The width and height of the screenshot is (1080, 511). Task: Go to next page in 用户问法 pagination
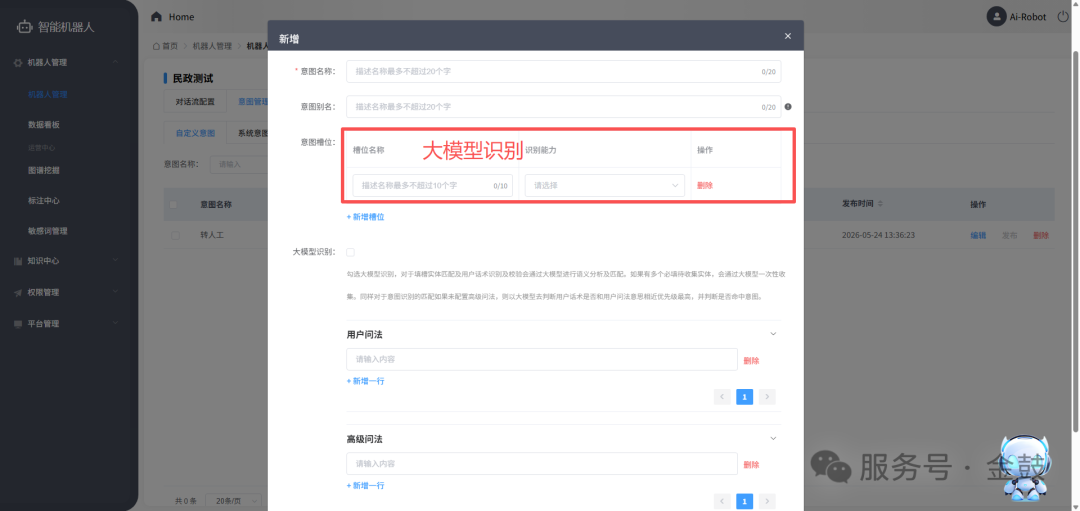(767, 397)
